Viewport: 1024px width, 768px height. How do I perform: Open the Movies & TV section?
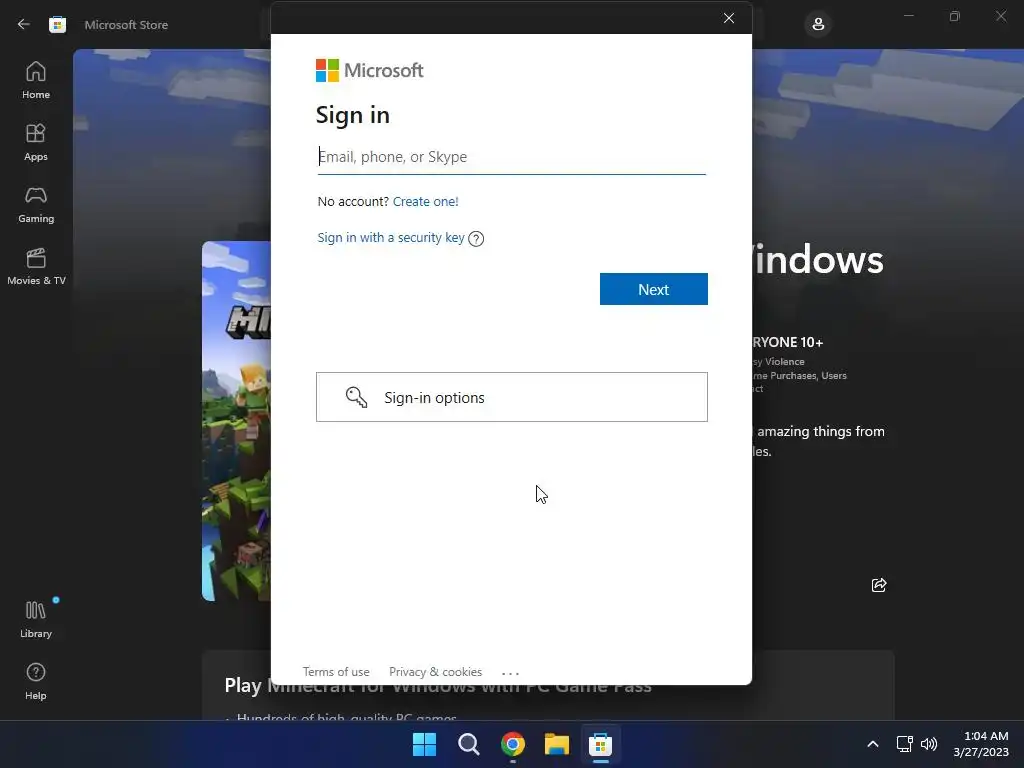point(36,266)
